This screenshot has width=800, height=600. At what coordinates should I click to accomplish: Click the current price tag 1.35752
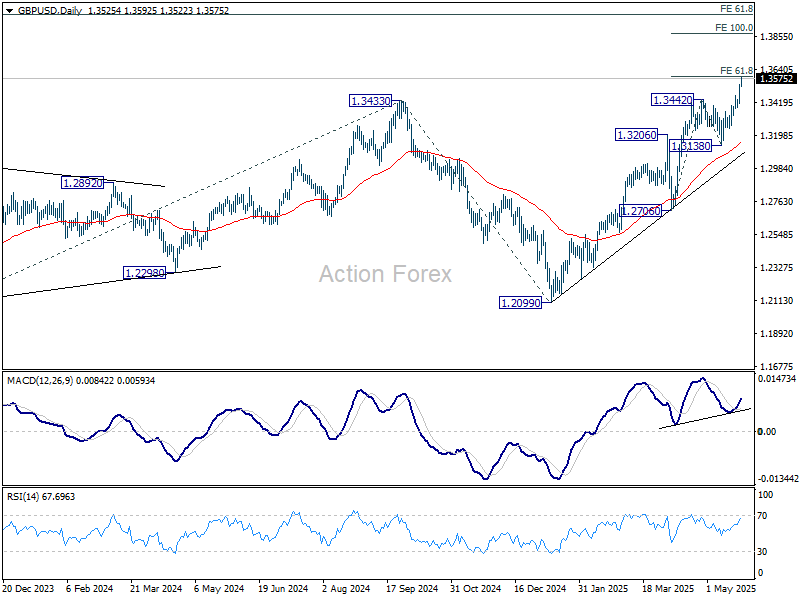[x=776, y=79]
